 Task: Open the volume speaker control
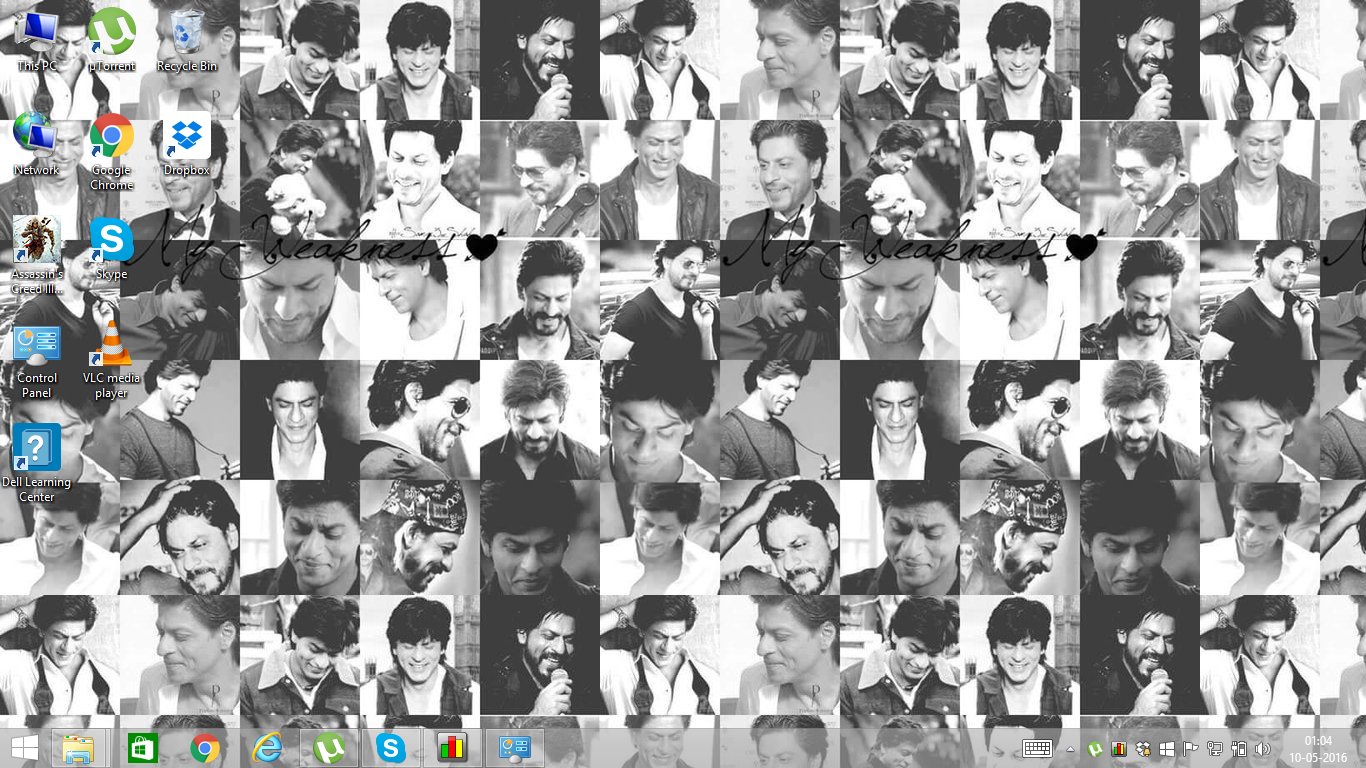pyautogui.click(x=1263, y=748)
